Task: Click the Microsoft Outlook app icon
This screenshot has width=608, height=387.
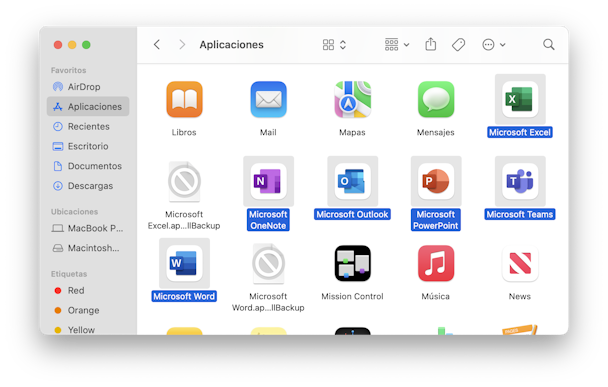Action: pyautogui.click(x=352, y=181)
